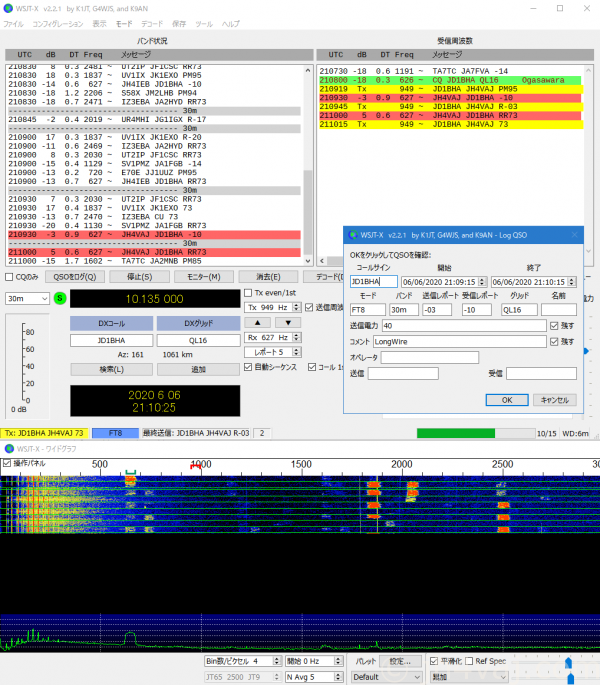
Task: Click the down arrow above Rx frequency
Action: click(x=286, y=322)
